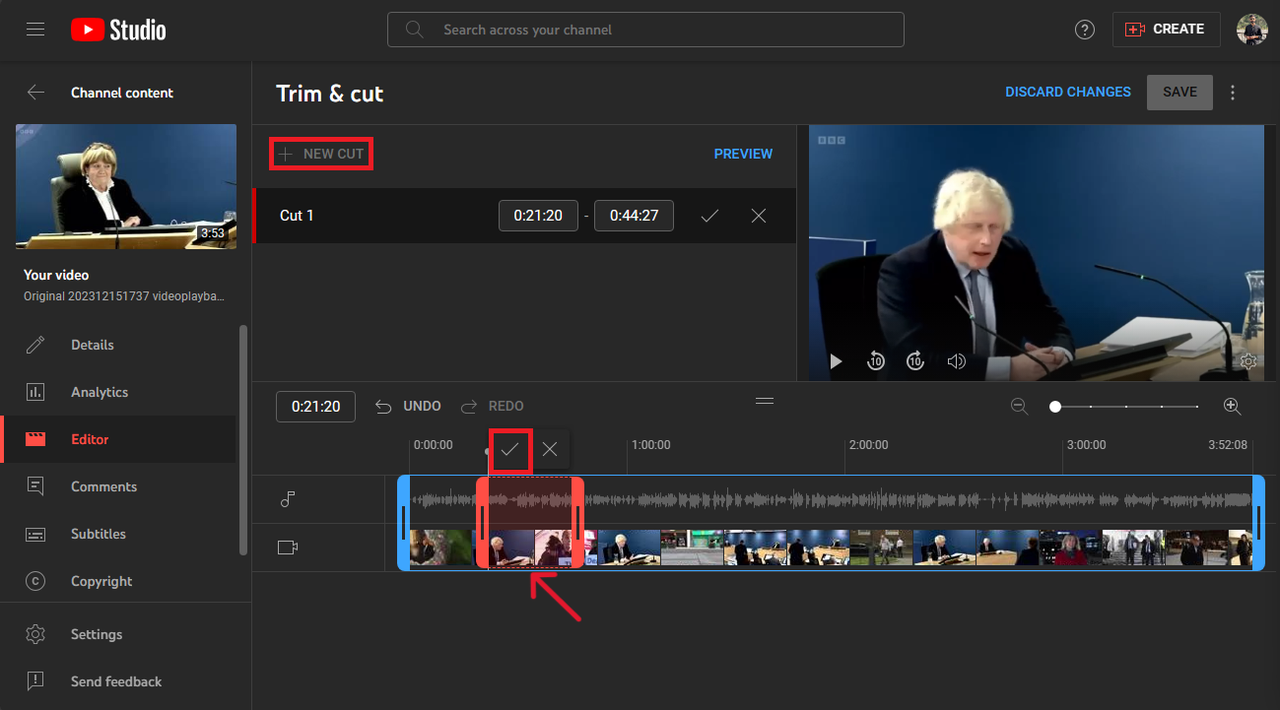Start a new cut with the NEW CUT button

(320, 153)
